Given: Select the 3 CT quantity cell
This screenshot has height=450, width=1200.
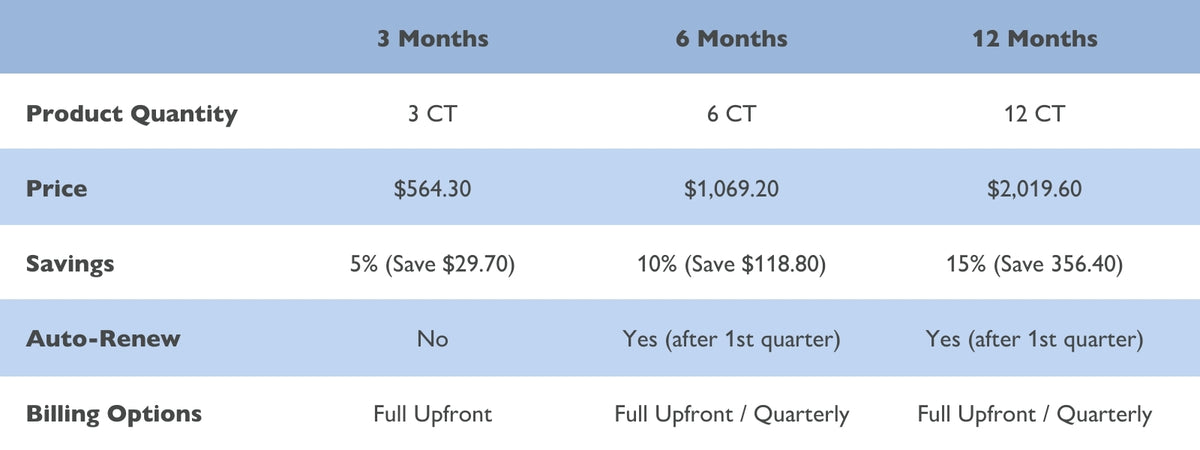Looking at the screenshot, I should click(x=432, y=114).
